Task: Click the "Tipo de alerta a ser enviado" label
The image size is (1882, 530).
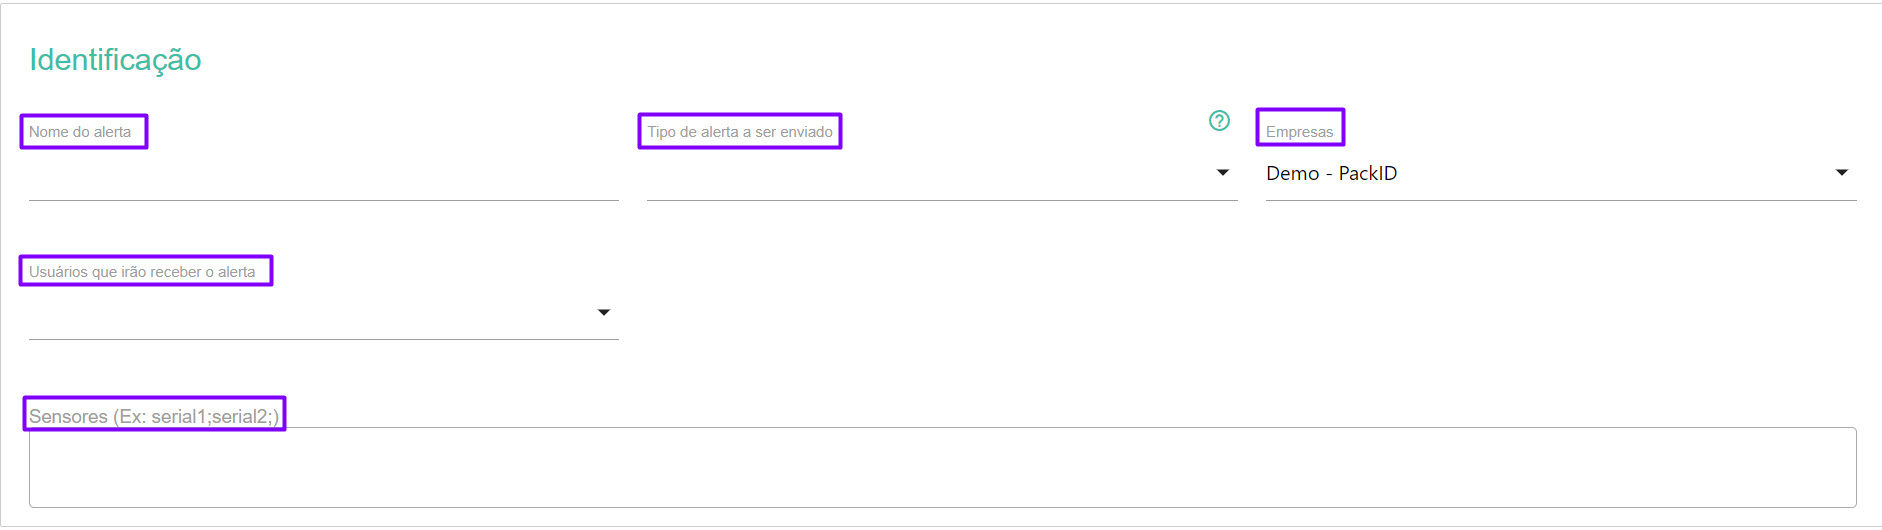Action: 739,132
